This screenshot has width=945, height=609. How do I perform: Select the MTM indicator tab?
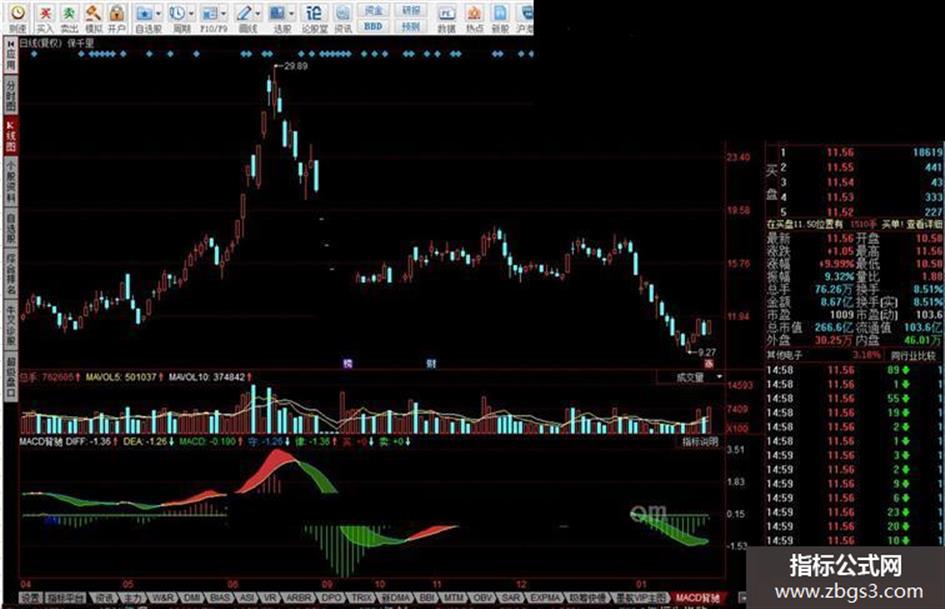point(454,598)
